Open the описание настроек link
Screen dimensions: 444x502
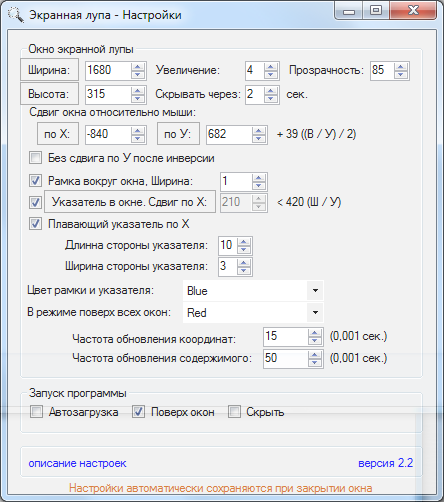[77, 463]
